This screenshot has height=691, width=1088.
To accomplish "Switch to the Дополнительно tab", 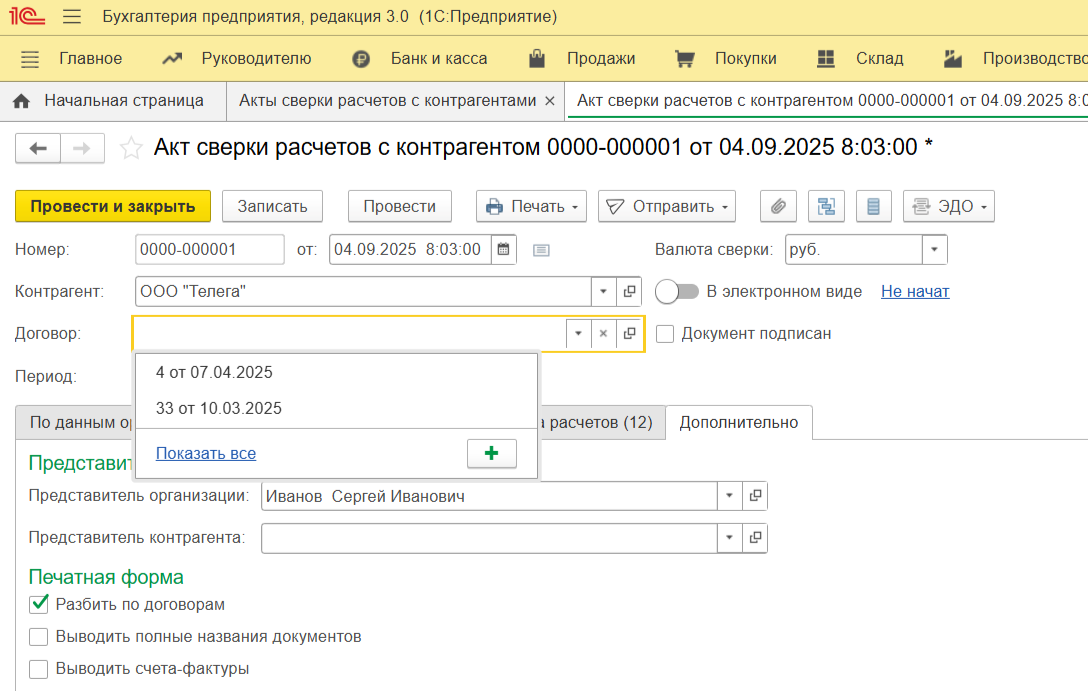I will (x=738, y=422).
